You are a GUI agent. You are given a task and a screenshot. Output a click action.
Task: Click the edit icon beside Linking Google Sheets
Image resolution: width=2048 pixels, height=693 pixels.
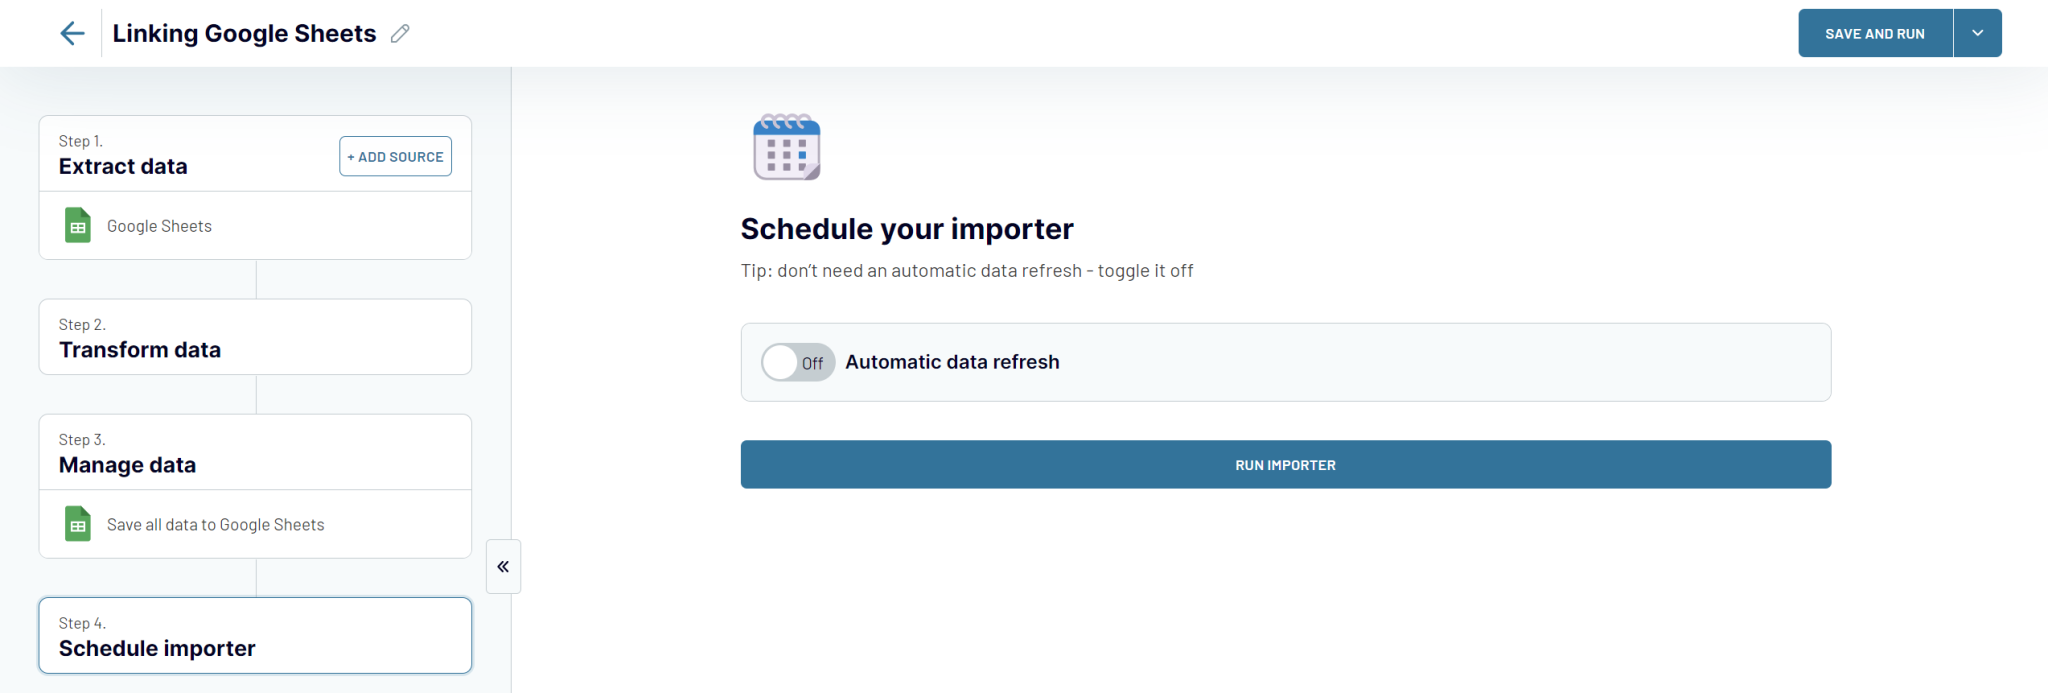(x=400, y=33)
